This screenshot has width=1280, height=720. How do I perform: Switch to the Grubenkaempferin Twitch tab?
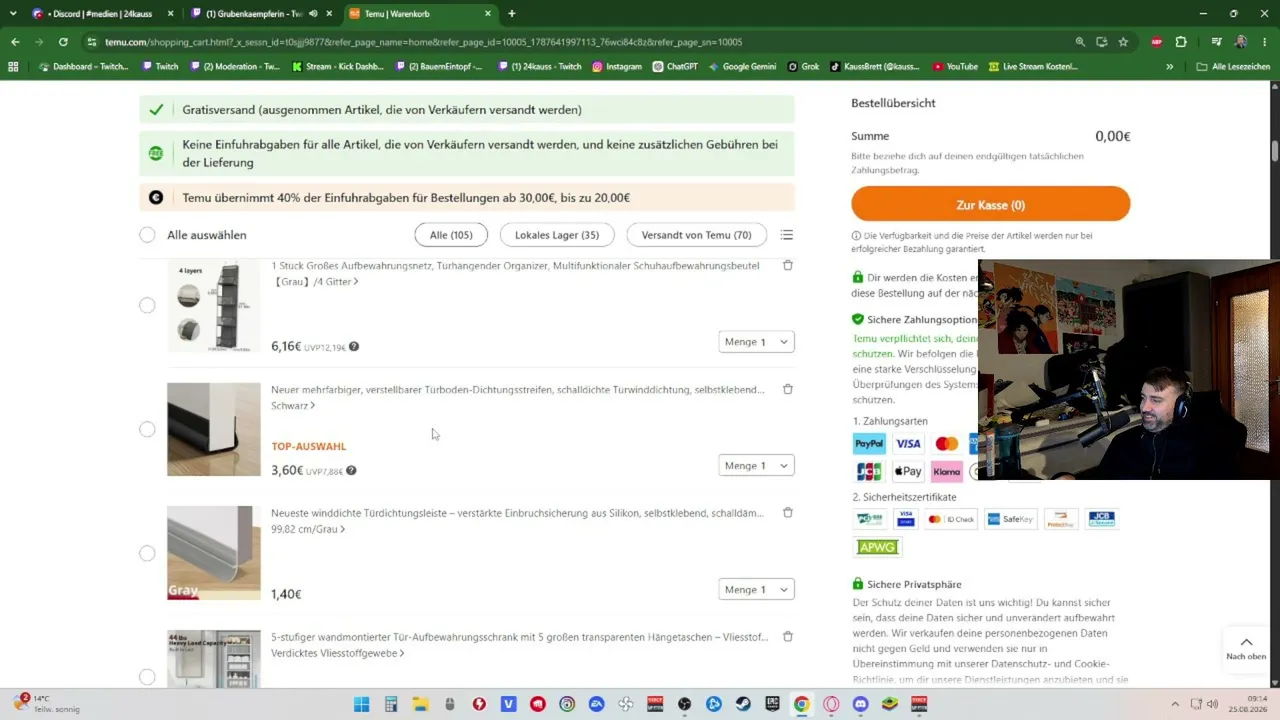(264, 14)
